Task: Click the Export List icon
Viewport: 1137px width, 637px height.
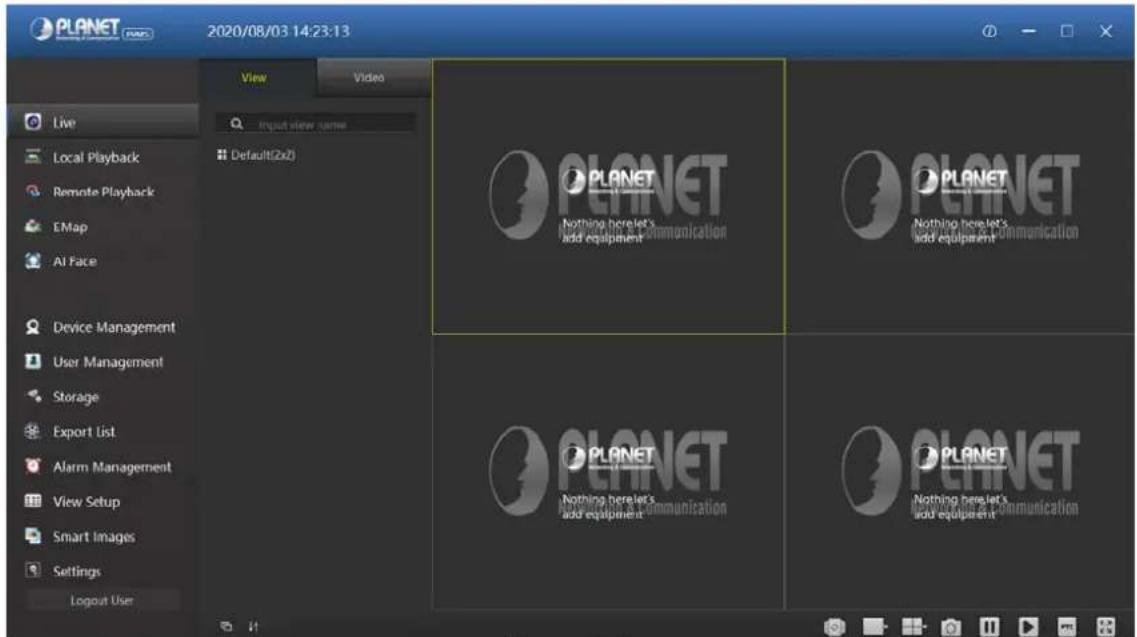Action: 33,431
